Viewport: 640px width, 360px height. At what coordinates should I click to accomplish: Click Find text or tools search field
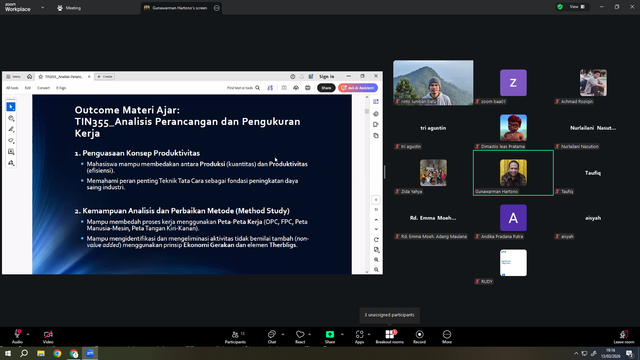coord(243,88)
